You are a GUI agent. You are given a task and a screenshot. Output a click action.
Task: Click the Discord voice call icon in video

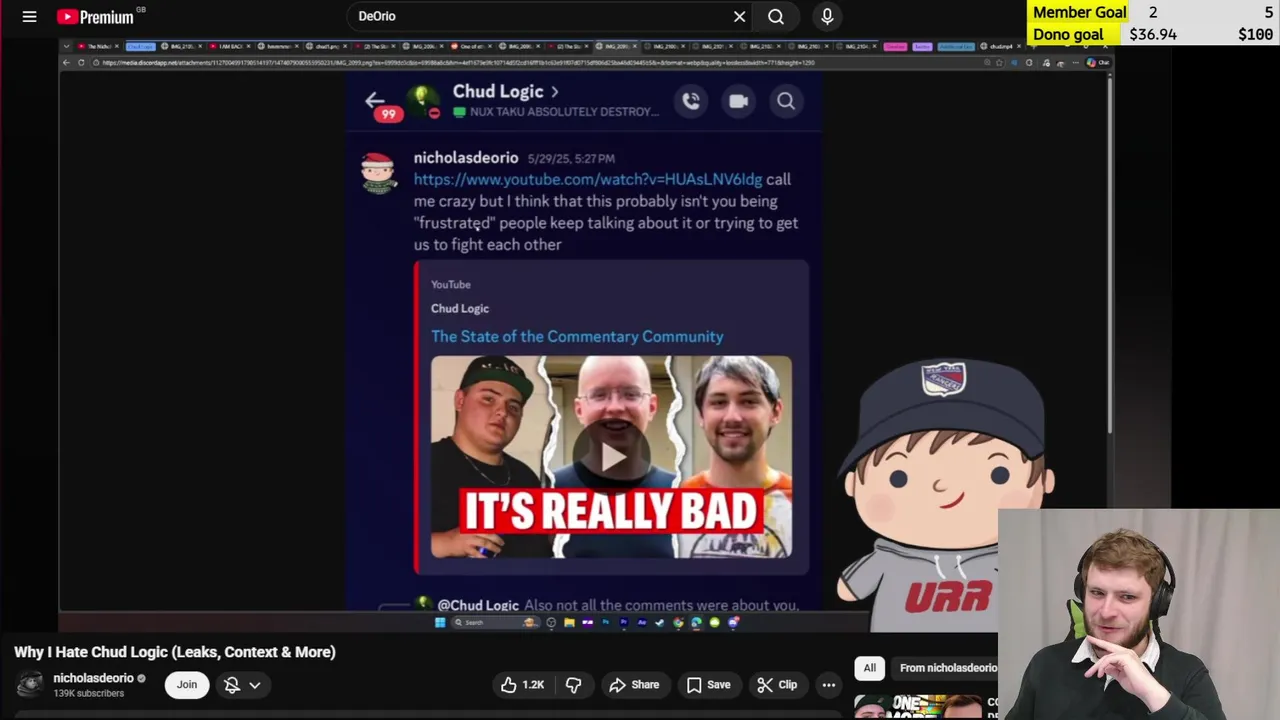pos(691,101)
